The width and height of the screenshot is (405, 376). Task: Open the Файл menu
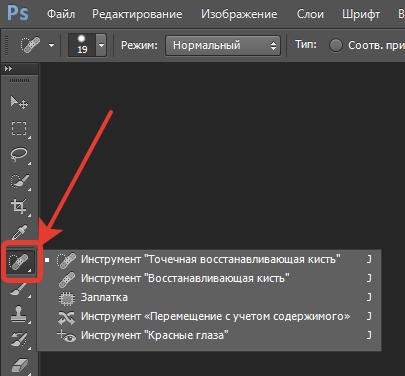(61, 14)
